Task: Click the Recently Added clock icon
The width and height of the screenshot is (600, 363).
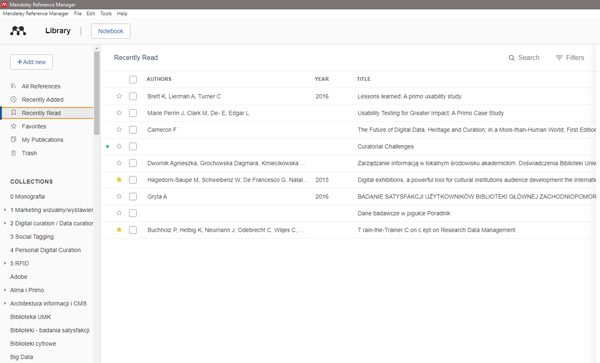Action: pyautogui.click(x=13, y=99)
